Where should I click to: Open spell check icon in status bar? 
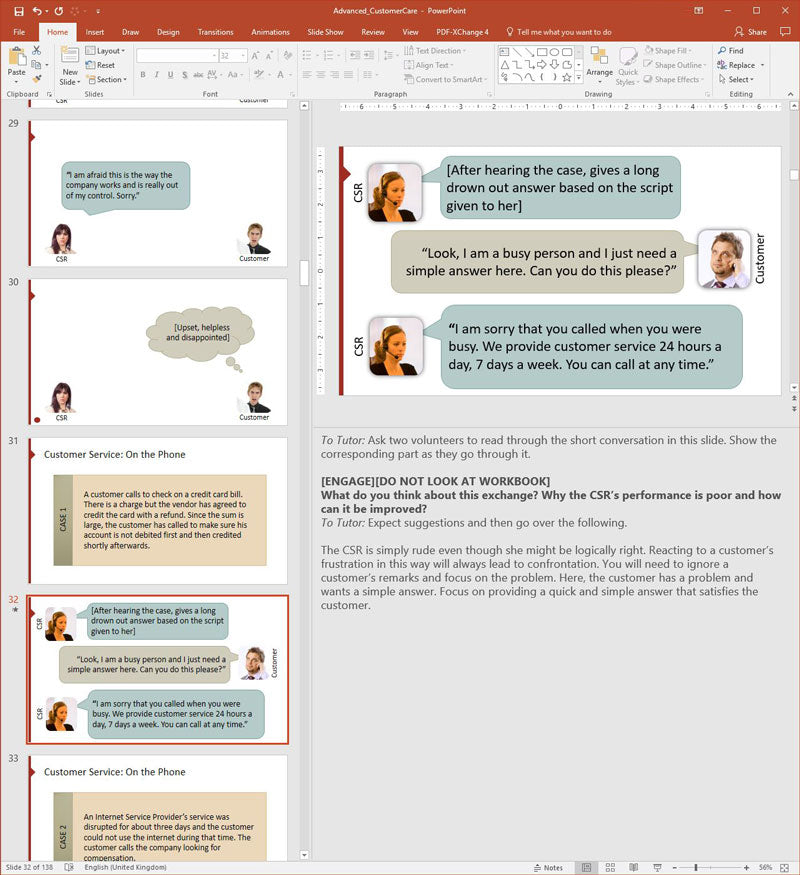coord(69,867)
